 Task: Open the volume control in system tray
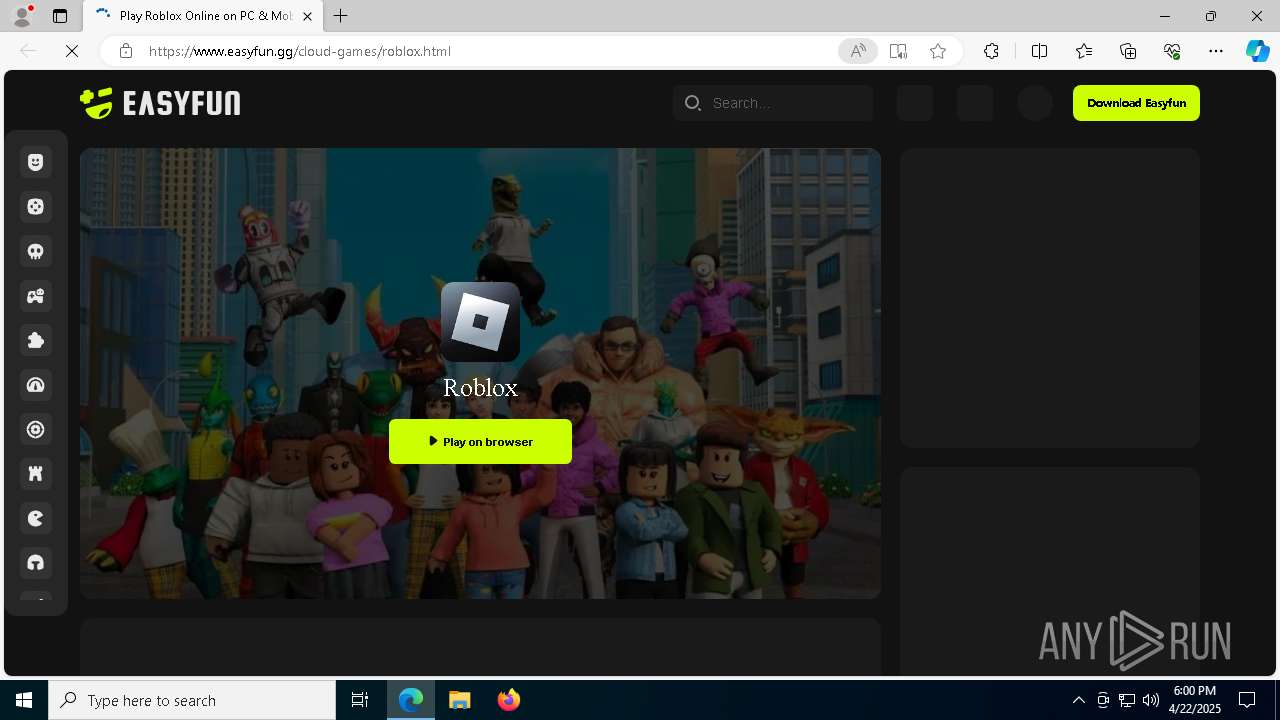point(1151,700)
